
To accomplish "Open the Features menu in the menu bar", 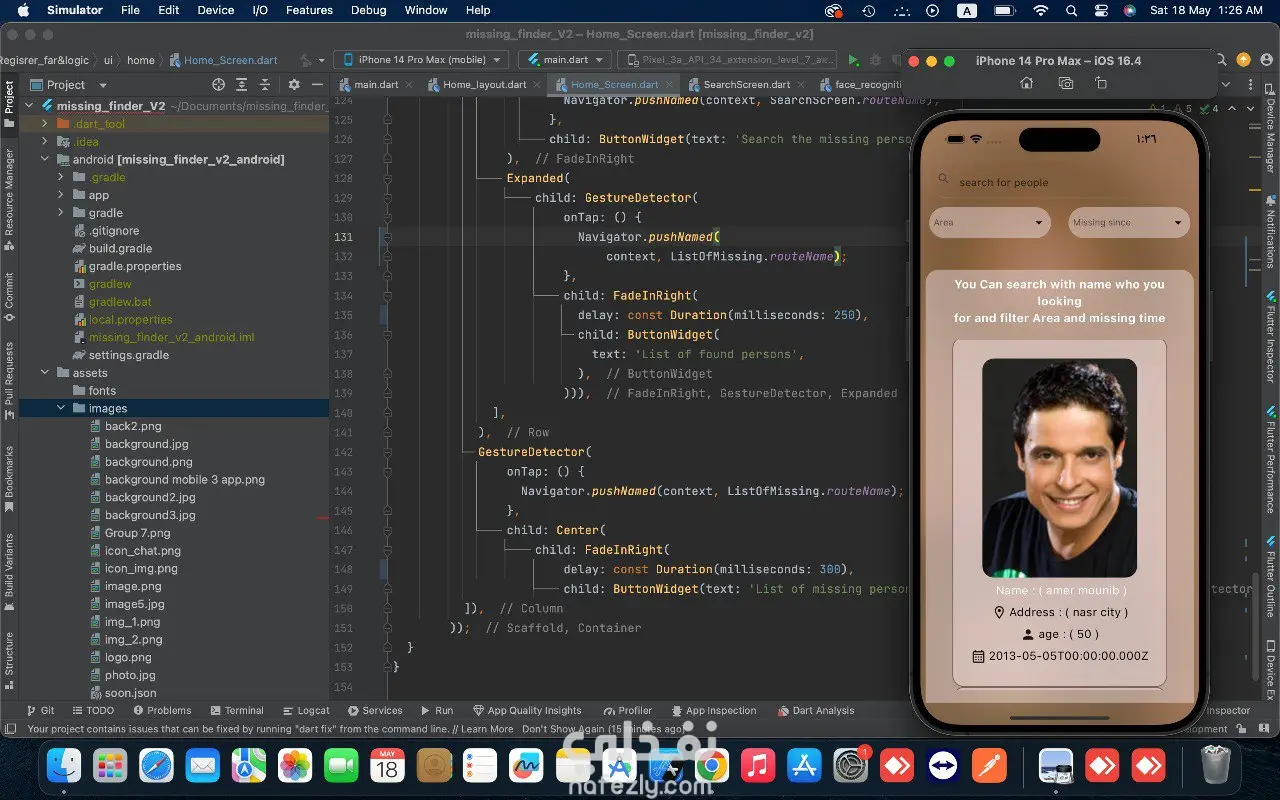I will pos(309,10).
